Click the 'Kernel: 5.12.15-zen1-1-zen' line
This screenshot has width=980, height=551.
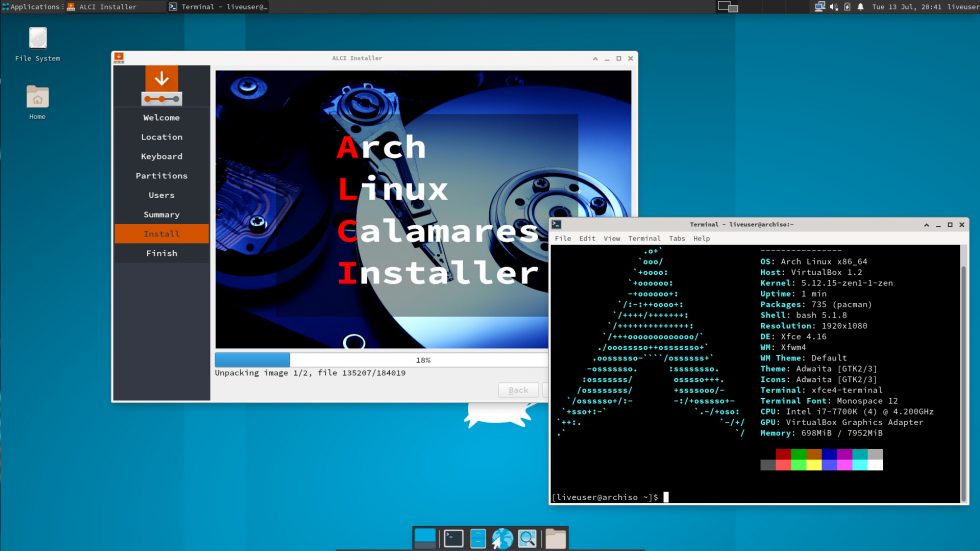tap(826, 283)
